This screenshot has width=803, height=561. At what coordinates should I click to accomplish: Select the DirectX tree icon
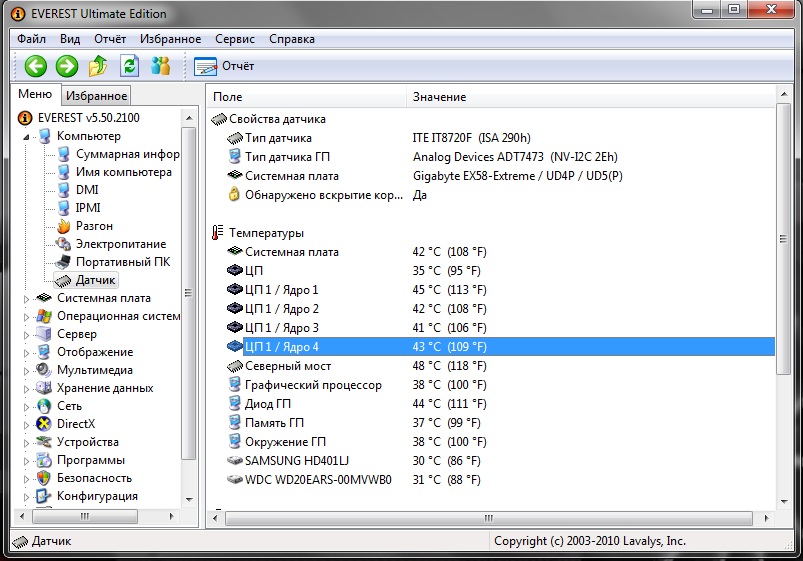pos(45,424)
